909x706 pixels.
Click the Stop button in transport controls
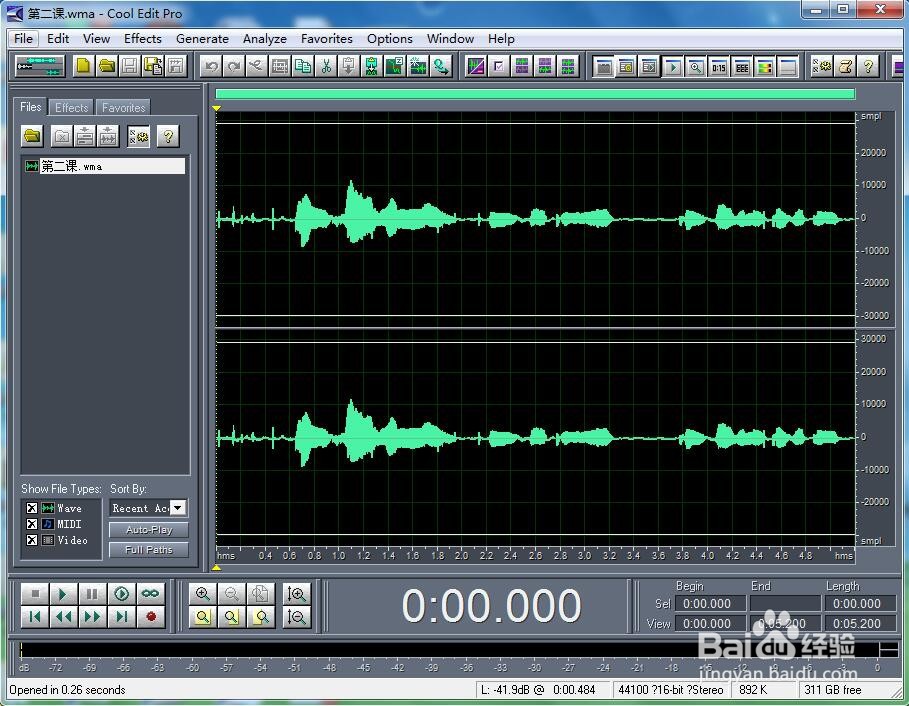pyautogui.click(x=35, y=594)
